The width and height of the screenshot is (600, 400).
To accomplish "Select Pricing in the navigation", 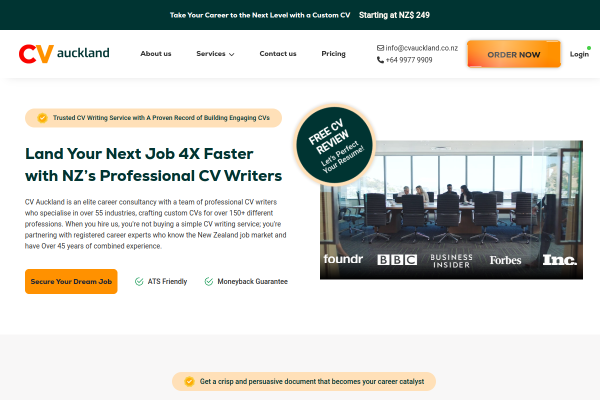I will pyautogui.click(x=333, y=54).
